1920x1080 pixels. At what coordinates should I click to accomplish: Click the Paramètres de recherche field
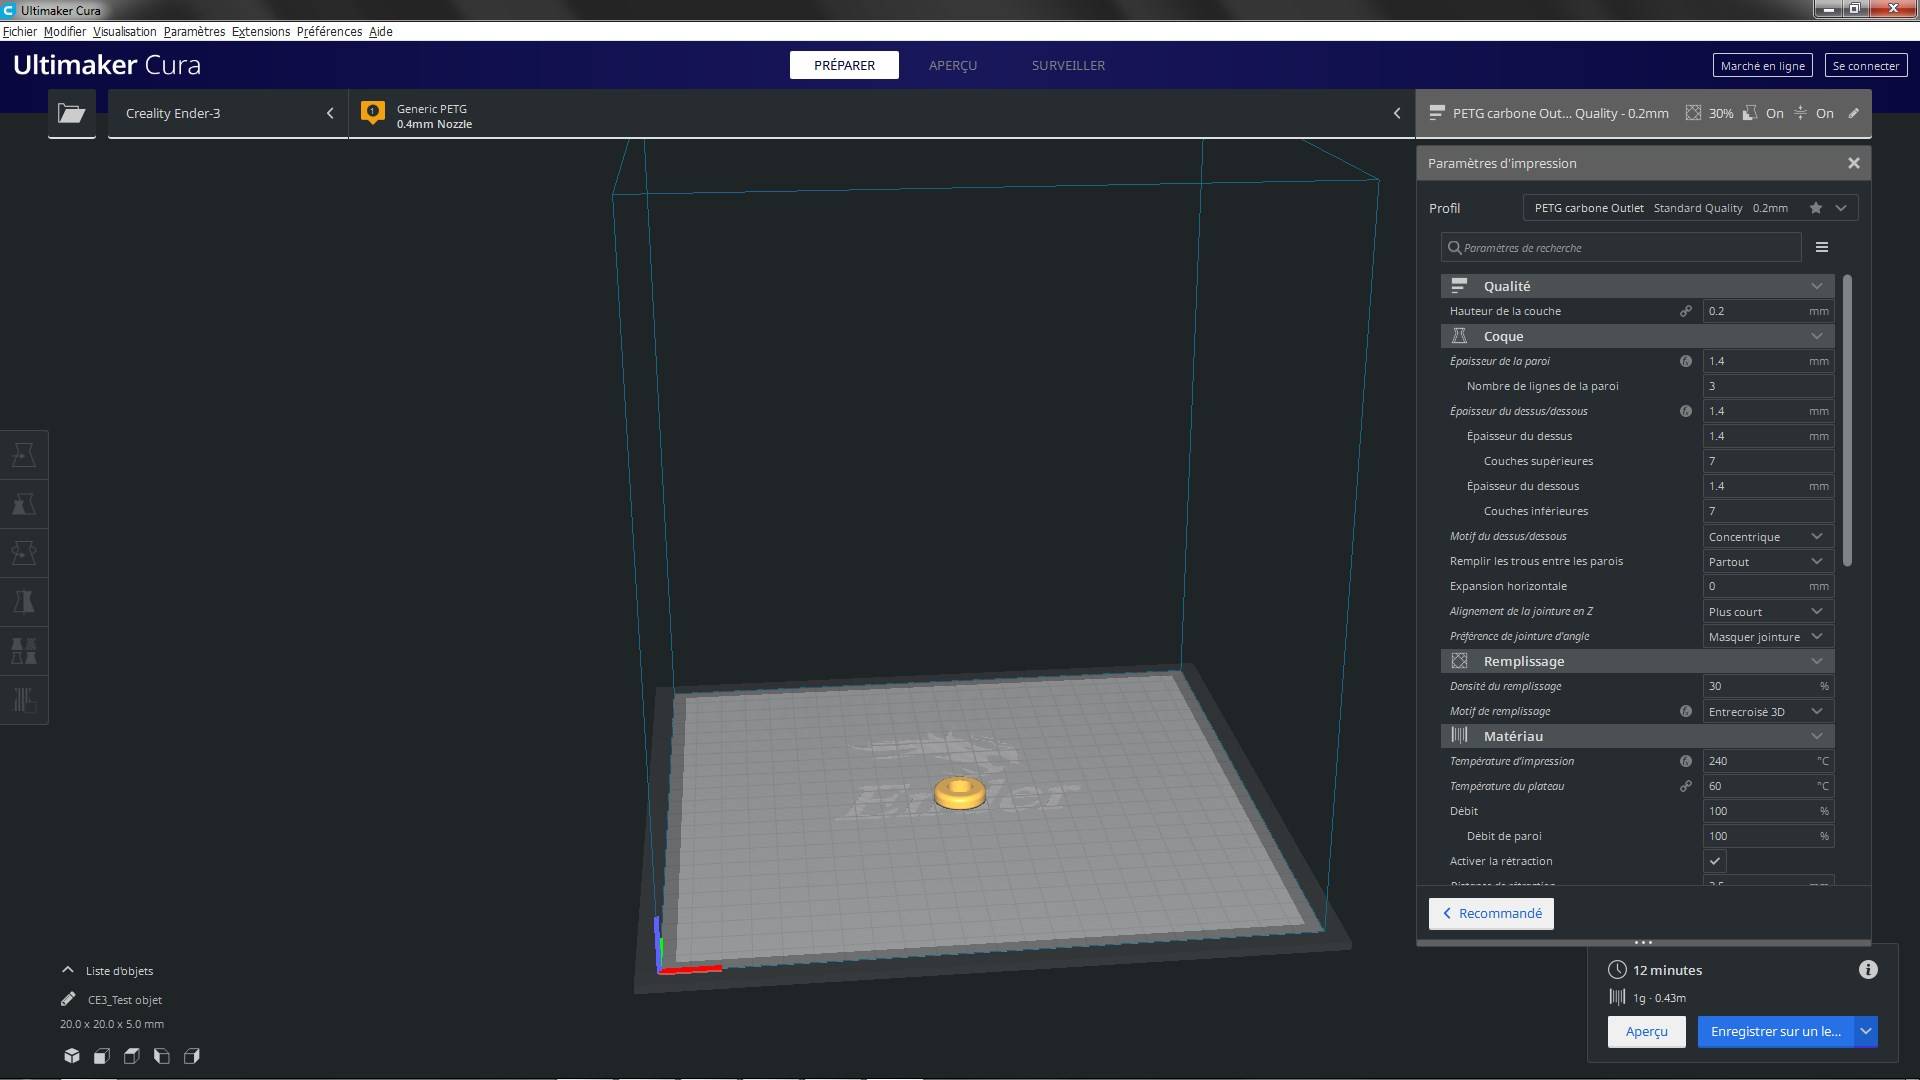click(x=1621, y=247)
